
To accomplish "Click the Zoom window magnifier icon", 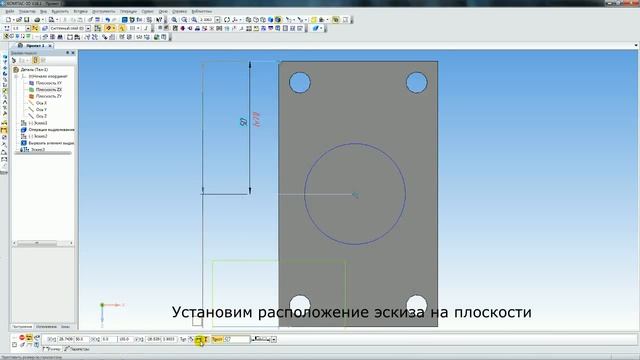I will click(x=184, y=20).
